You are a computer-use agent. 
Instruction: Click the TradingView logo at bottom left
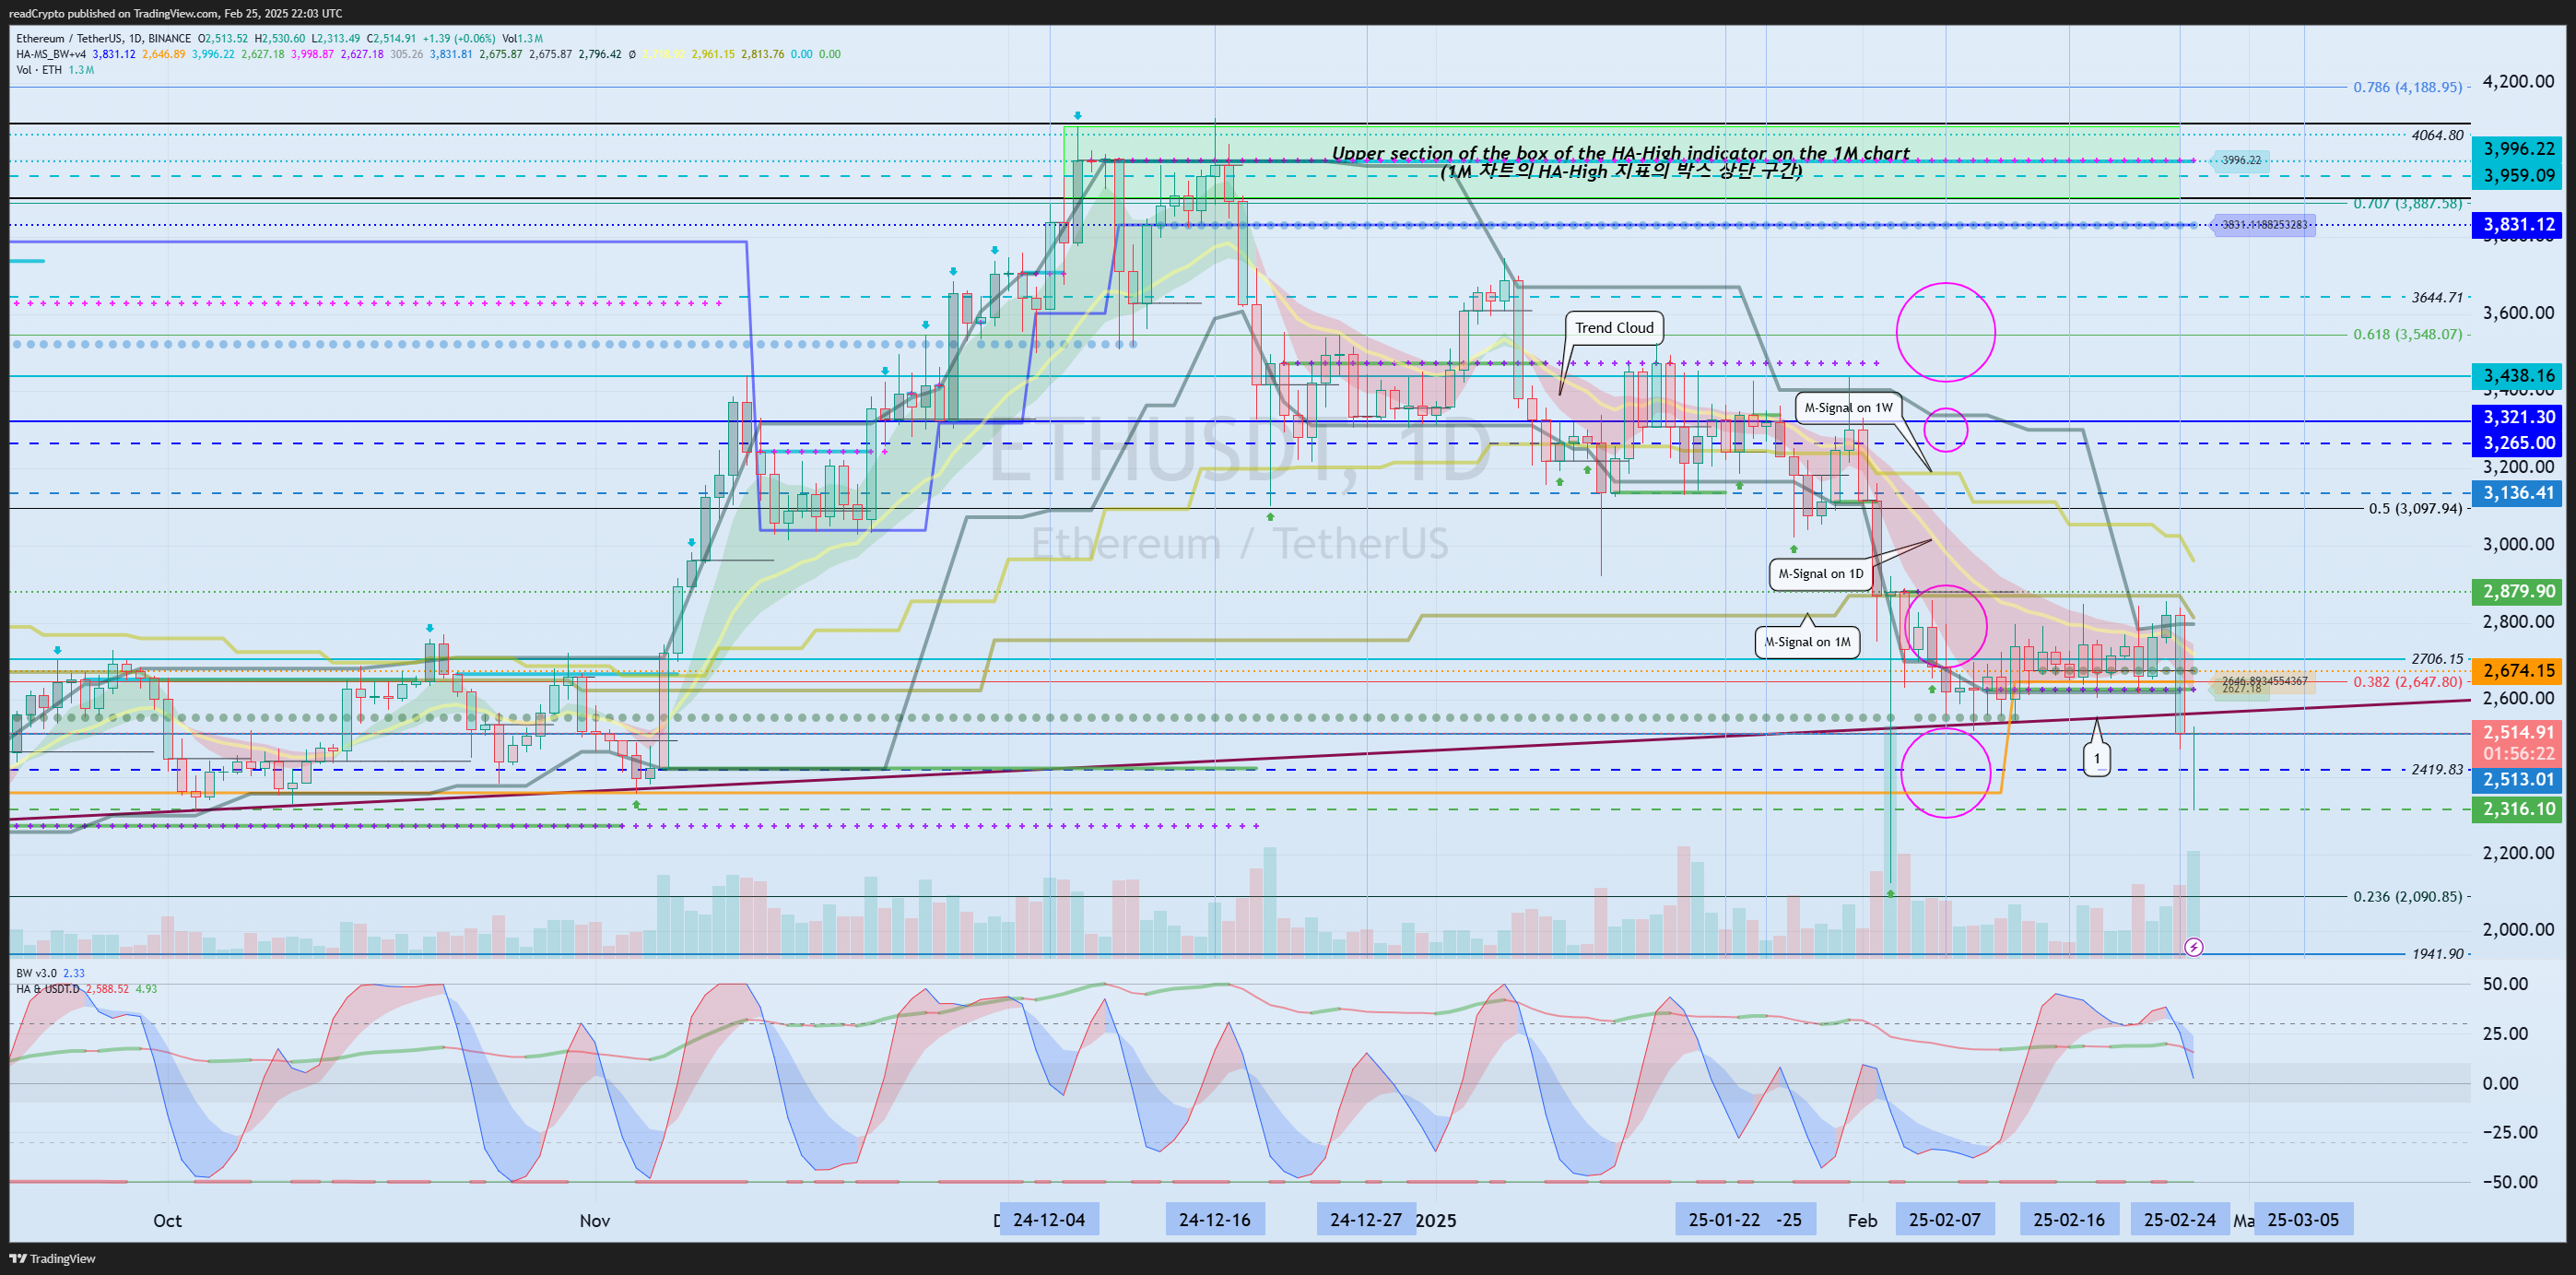coord(53,1258)
